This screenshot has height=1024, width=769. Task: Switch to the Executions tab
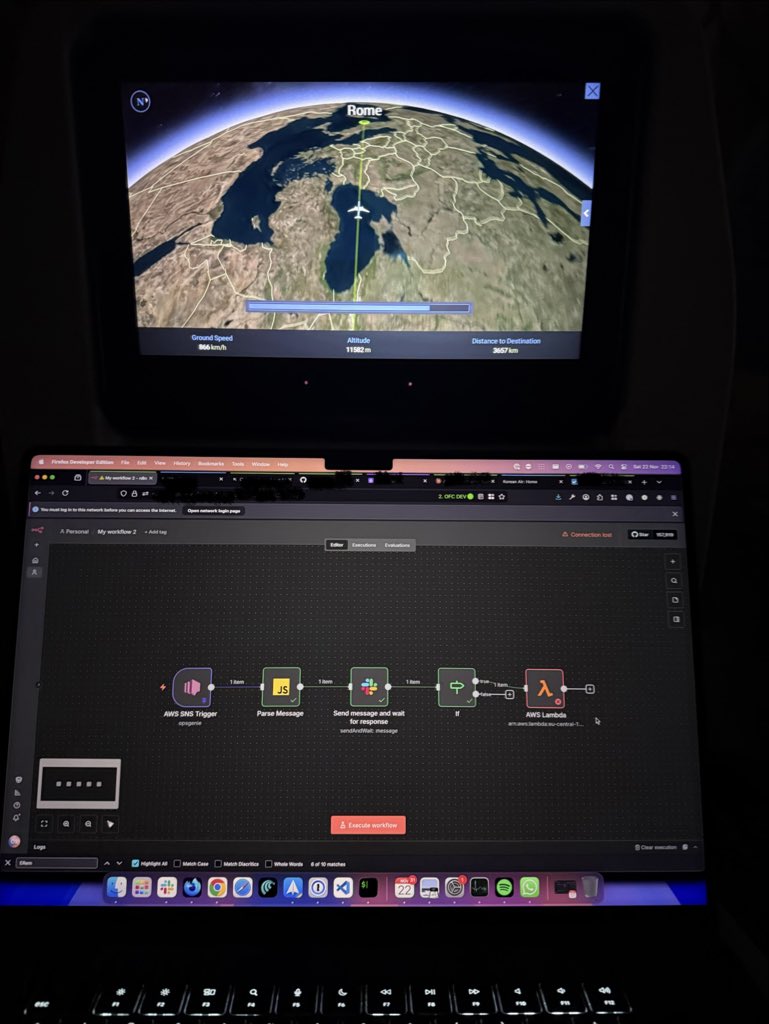(x=364, y=545)
